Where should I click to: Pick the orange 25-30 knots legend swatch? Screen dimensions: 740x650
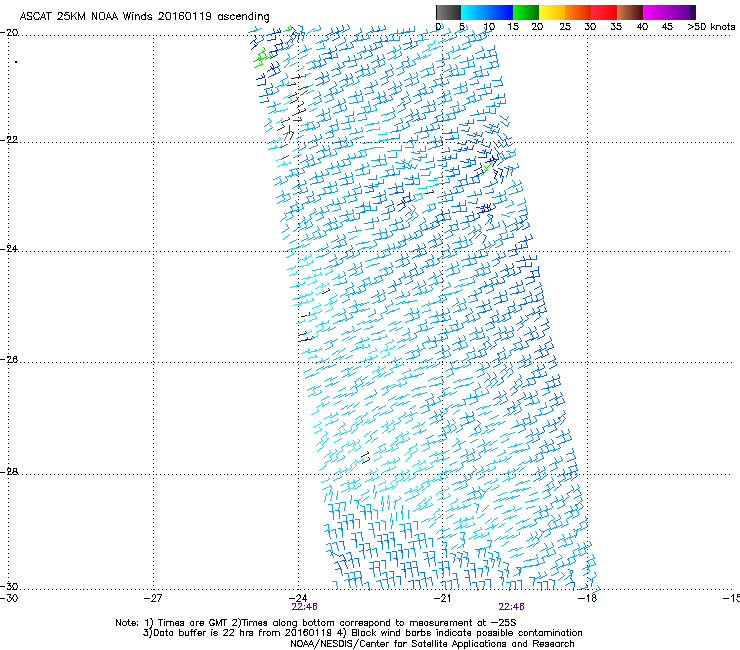click(x=577, y=12)
